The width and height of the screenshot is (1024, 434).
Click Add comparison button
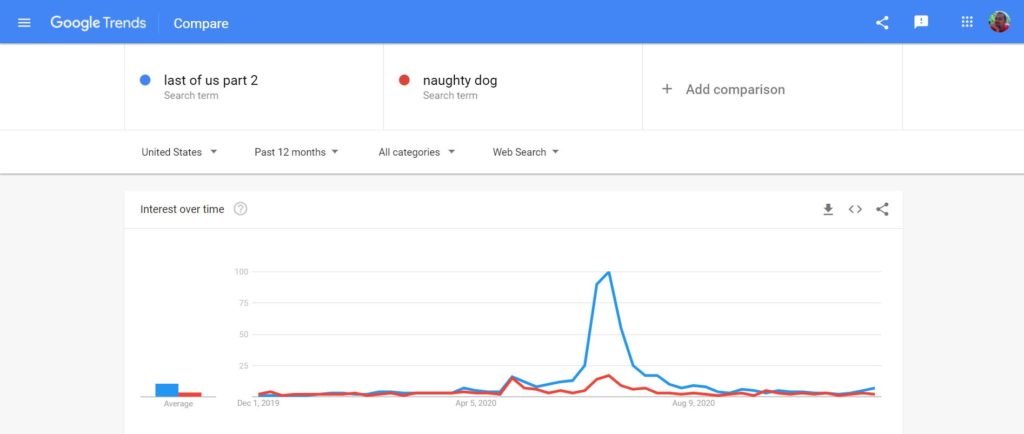click(x=724, y=89)
